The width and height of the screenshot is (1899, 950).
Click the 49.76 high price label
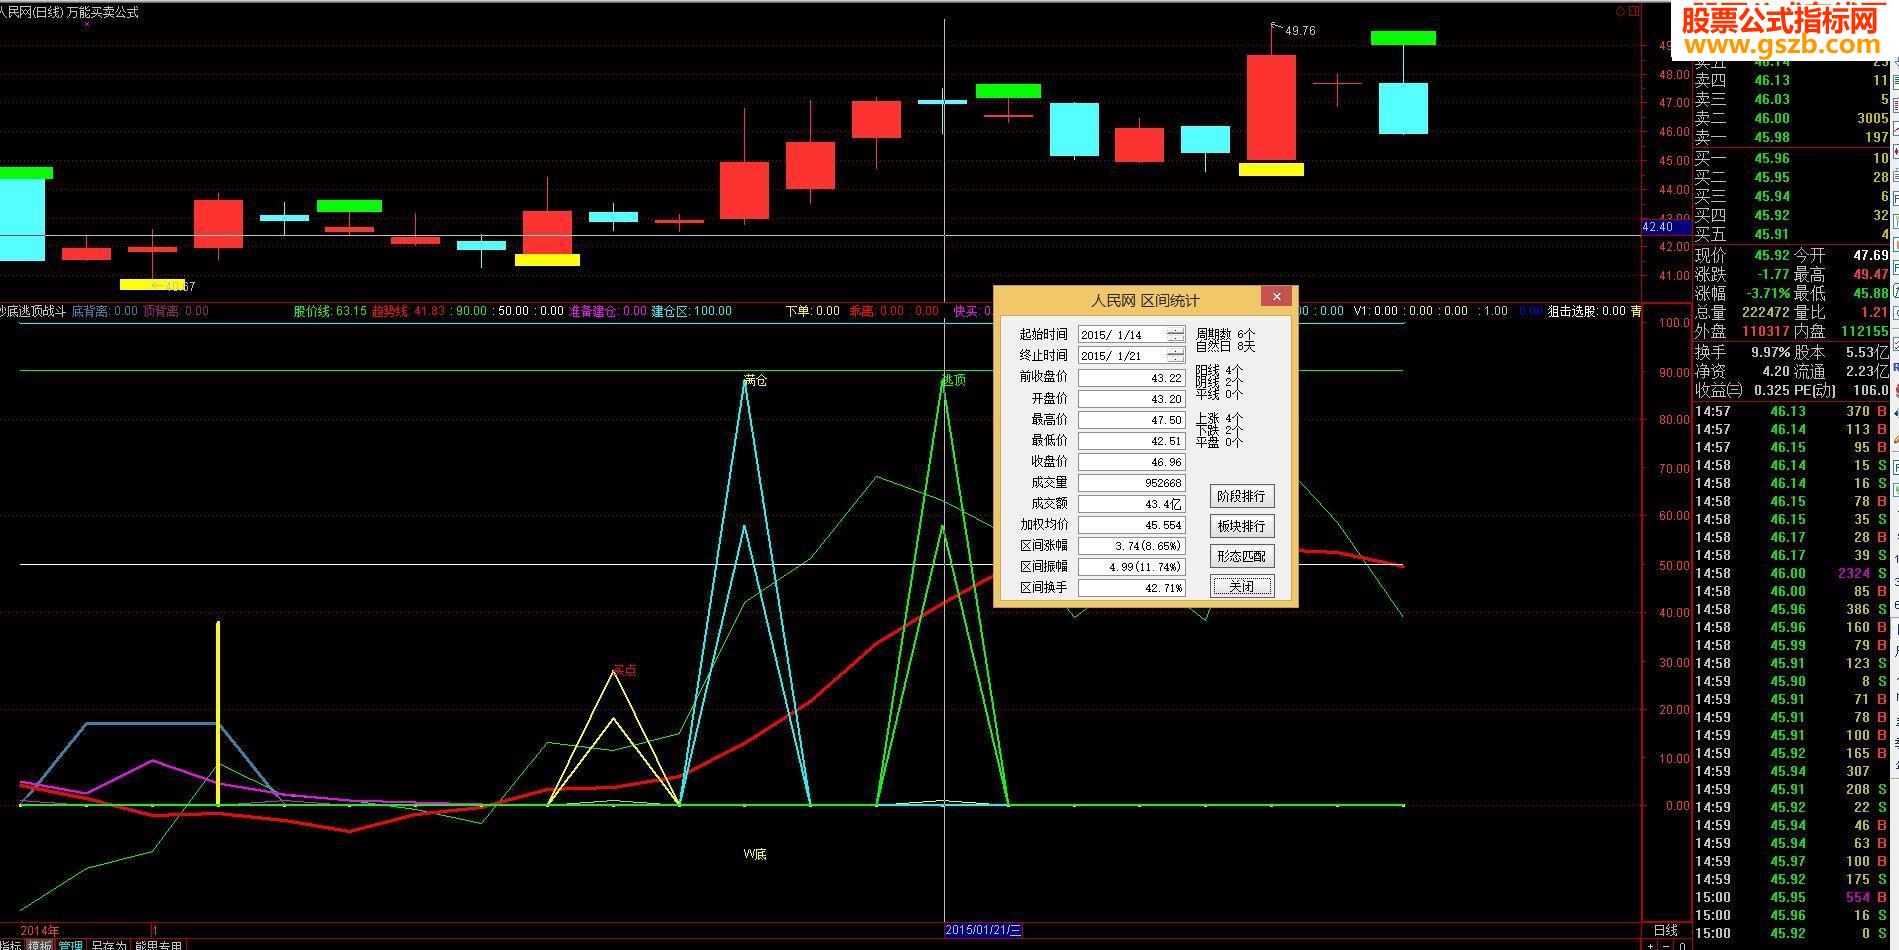[x=1300, y=31]
